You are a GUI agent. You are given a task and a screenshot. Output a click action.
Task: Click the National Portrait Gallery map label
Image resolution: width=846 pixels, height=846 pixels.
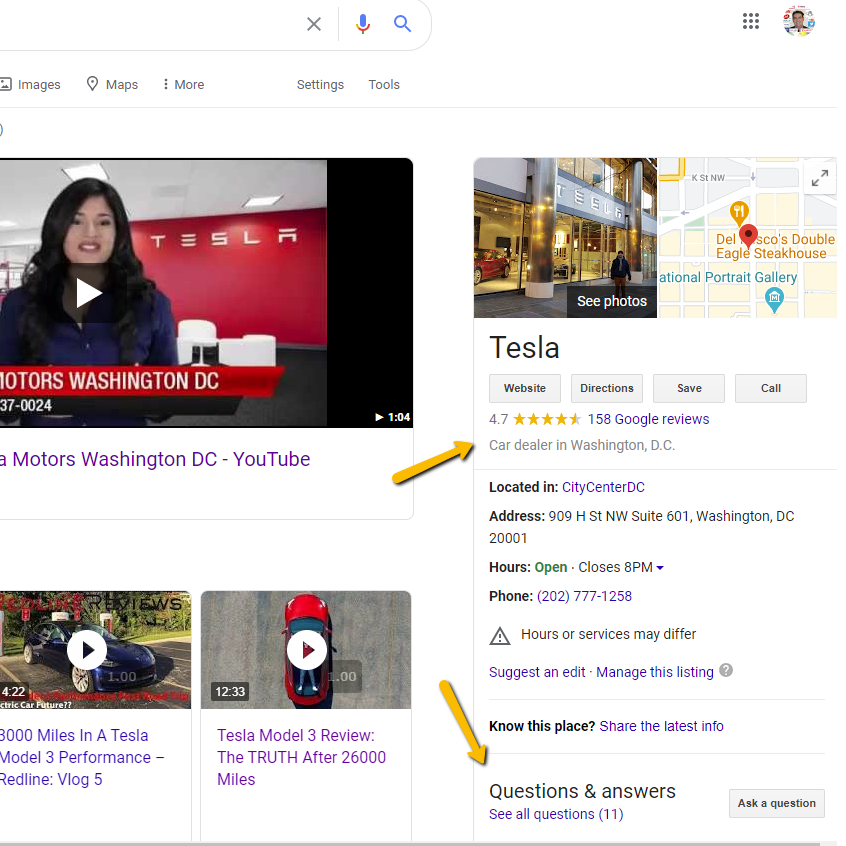point(728,277)
